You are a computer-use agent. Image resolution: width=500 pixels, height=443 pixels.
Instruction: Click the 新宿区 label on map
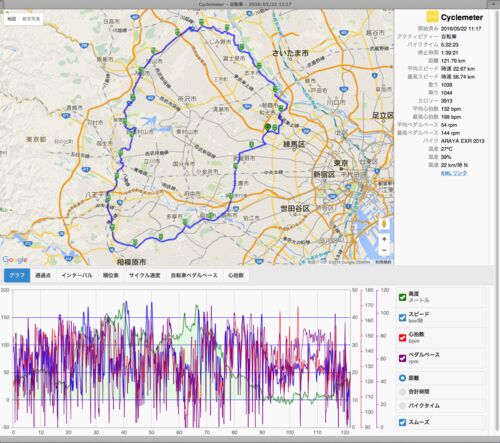coord(324,175)
